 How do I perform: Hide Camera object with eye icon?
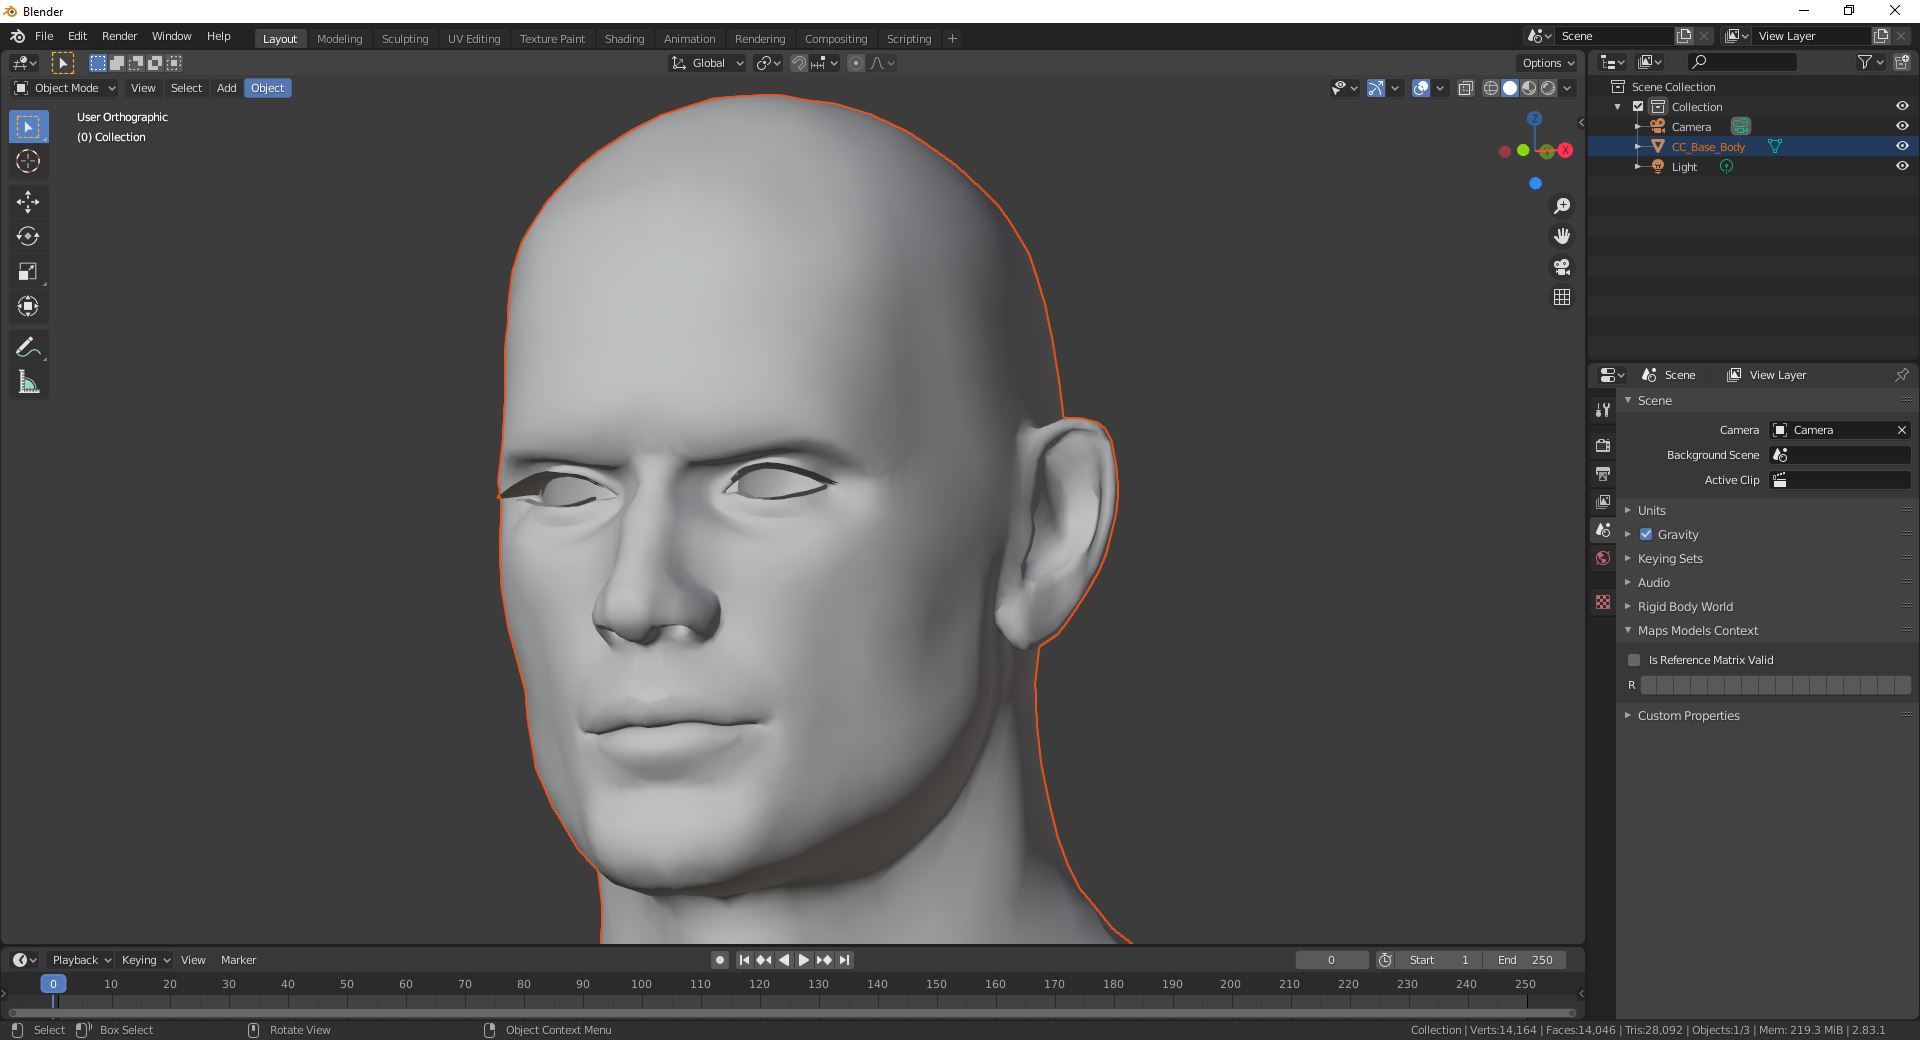[1902, 126]
